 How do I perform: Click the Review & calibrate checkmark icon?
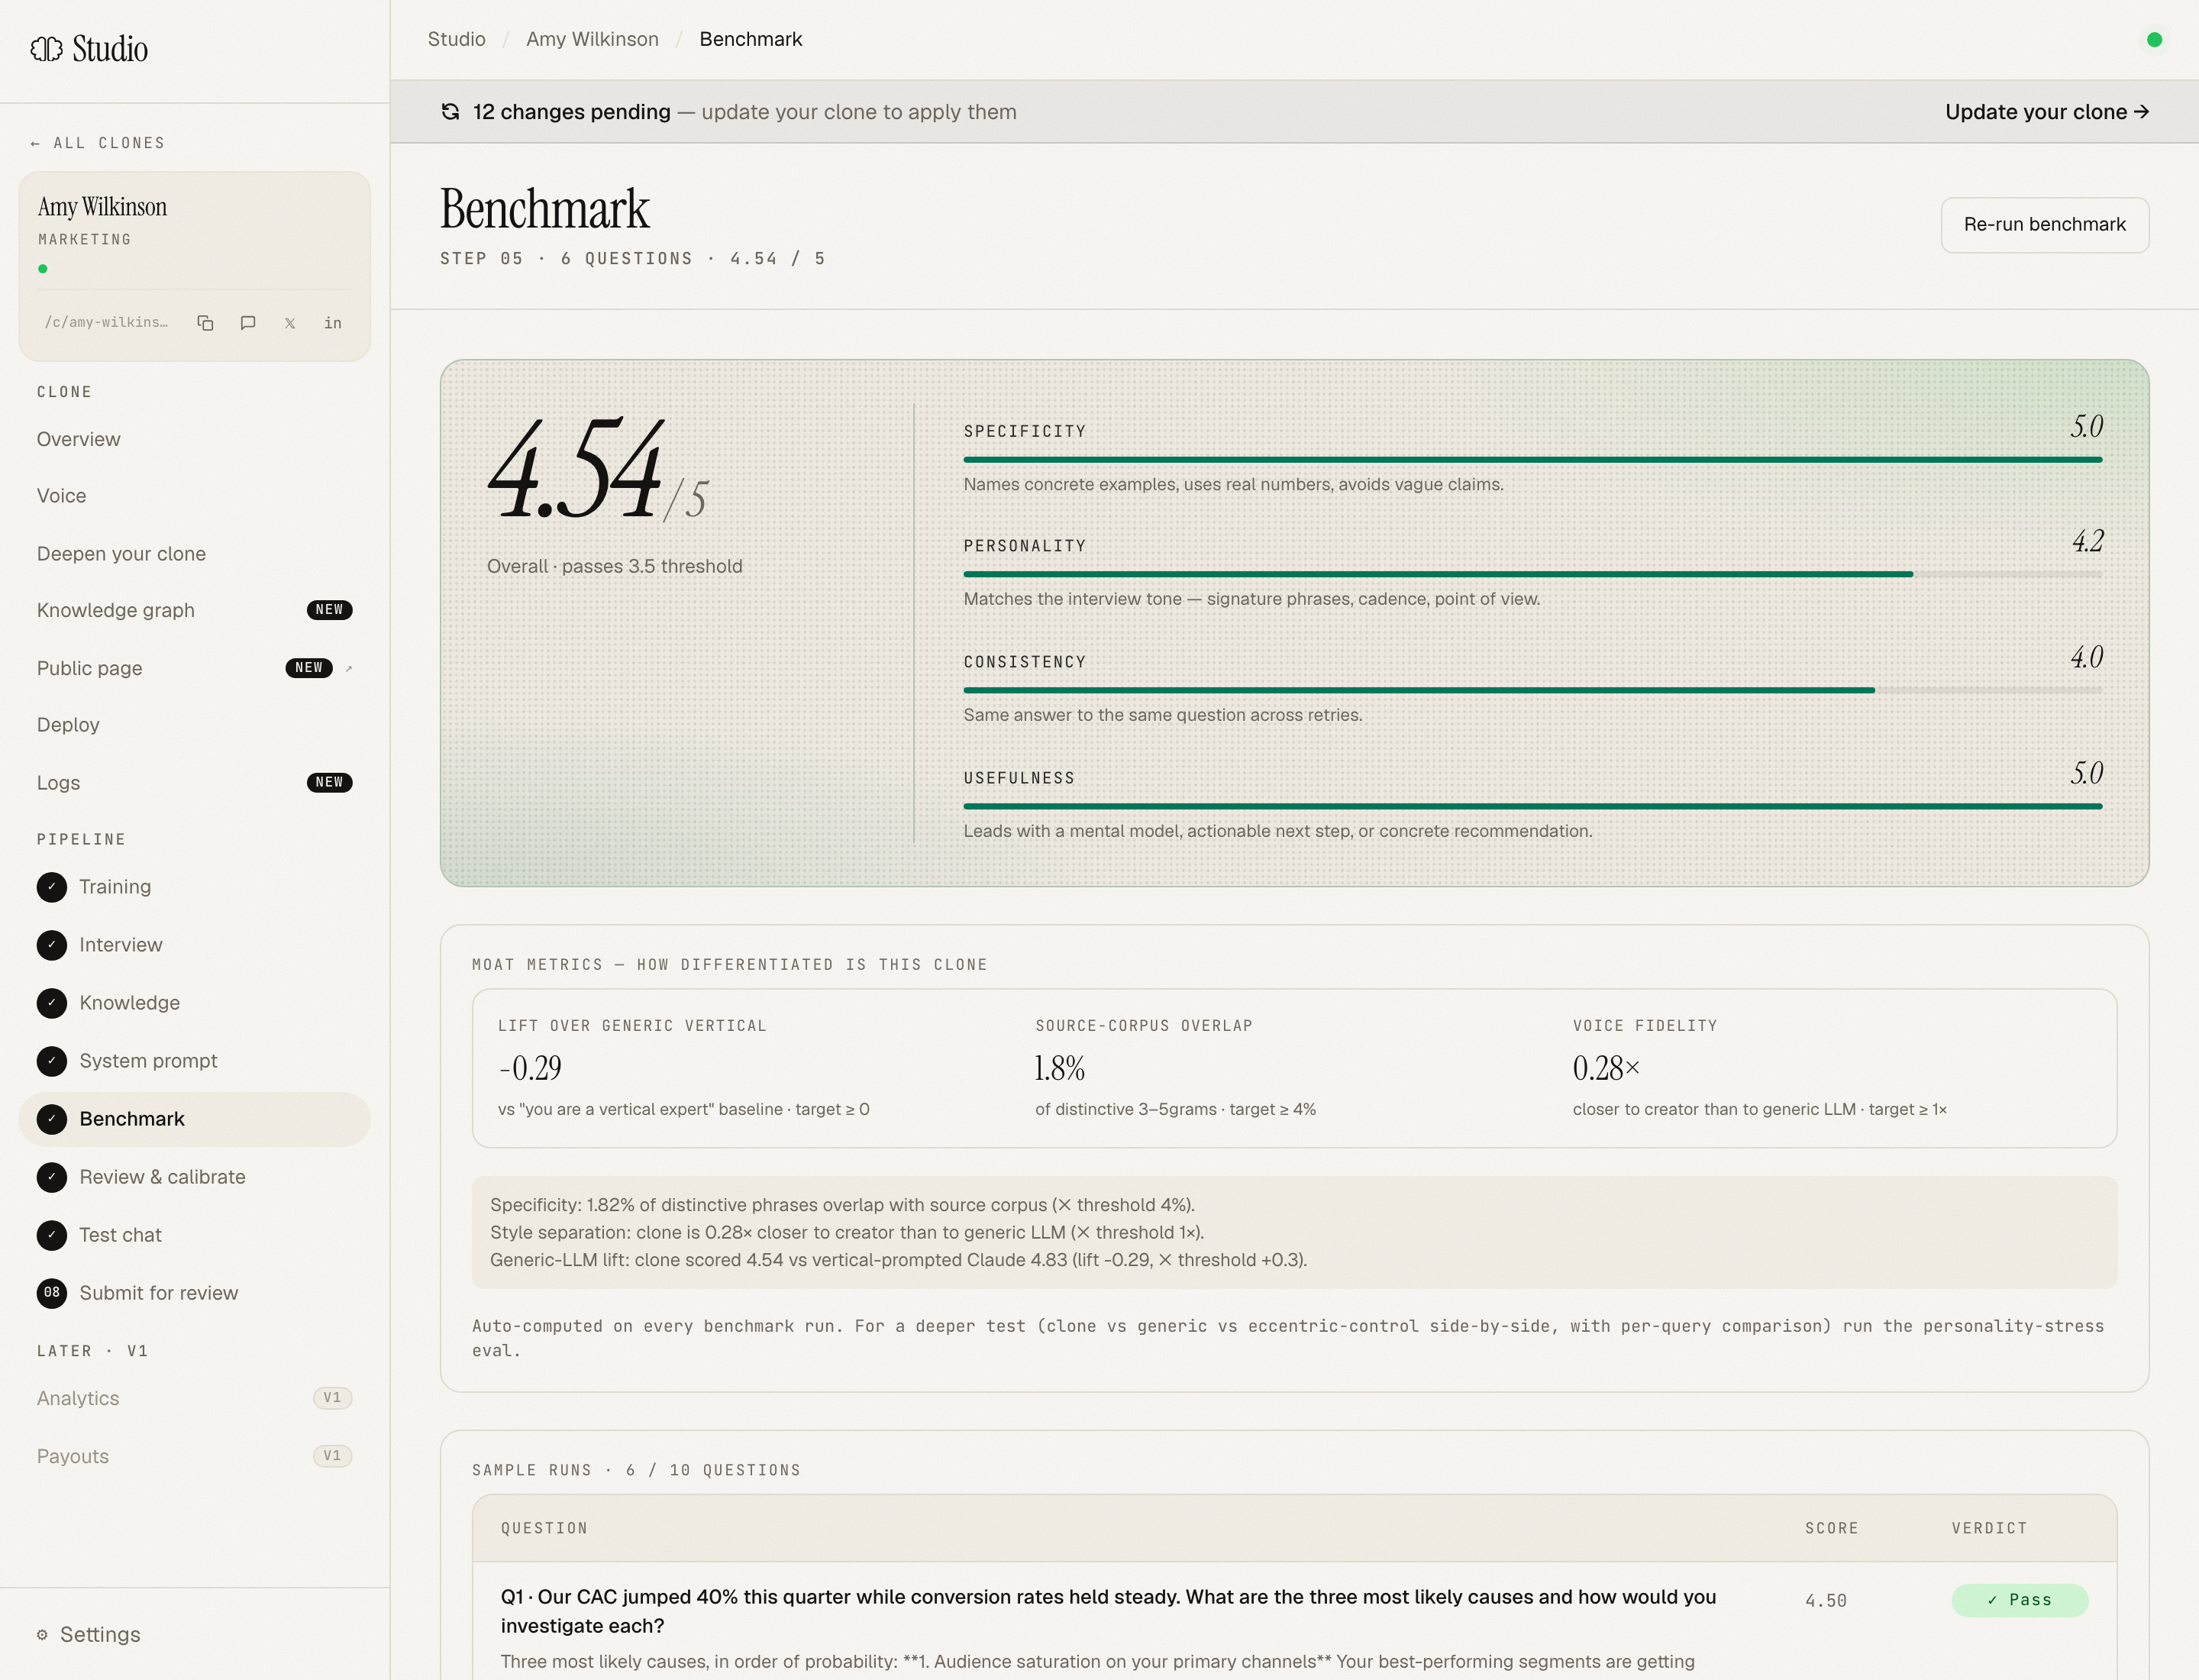(x=52, y=1177)
